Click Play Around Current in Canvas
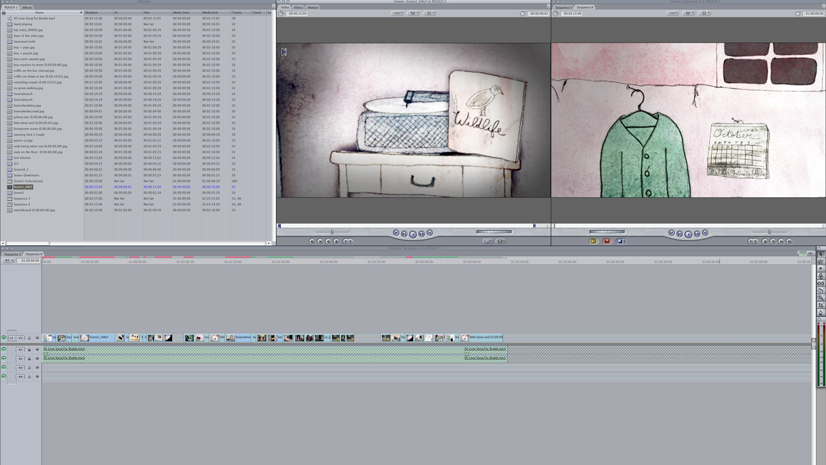Screen dimensions: 826x465 point(697,233)
